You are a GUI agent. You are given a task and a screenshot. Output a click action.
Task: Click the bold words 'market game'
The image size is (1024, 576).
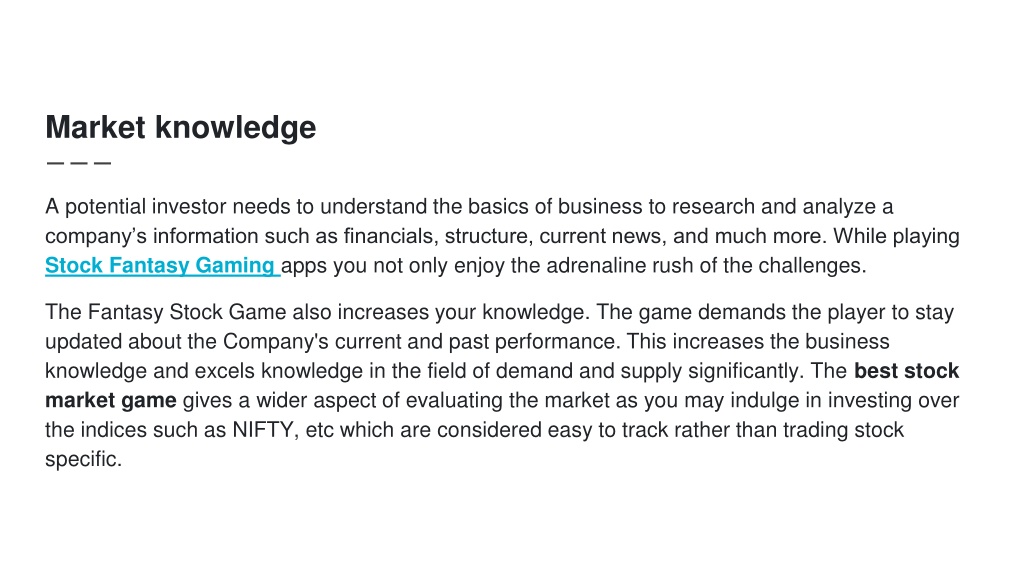pyautogui.click(x=110, y=400)
